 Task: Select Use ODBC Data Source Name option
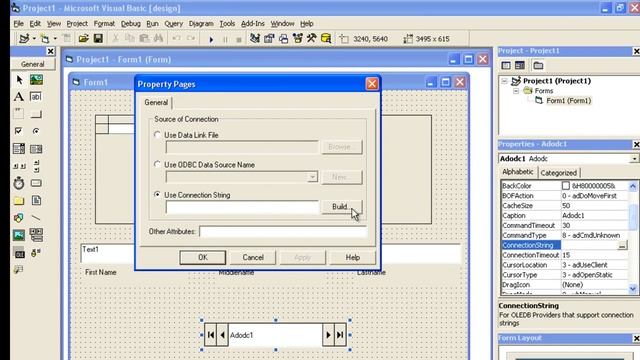pos(157,164)
